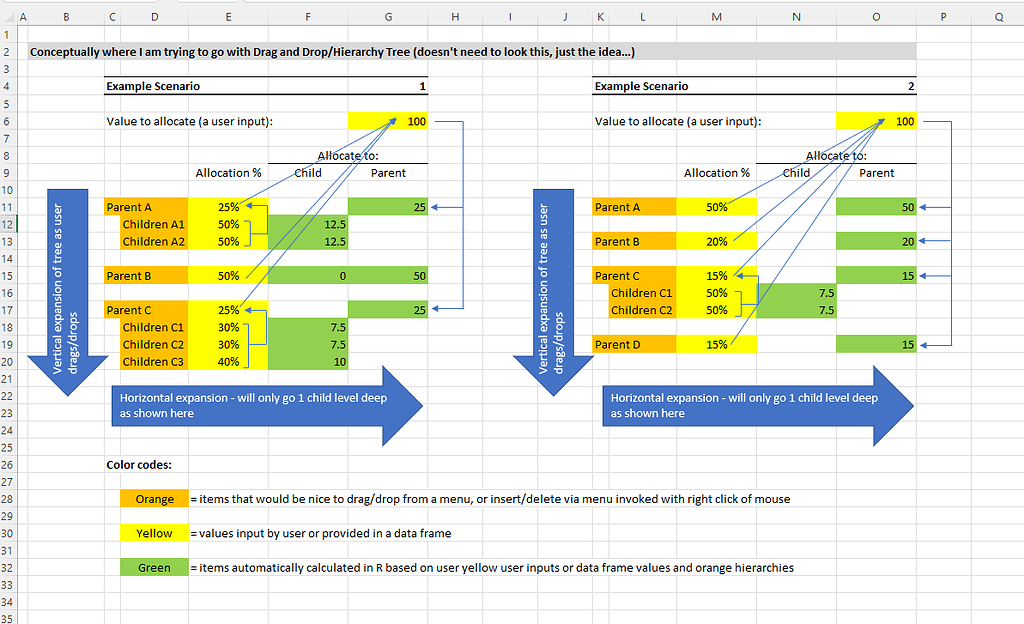Click the orange color swatch in the legend

click(x=153, y=498)
